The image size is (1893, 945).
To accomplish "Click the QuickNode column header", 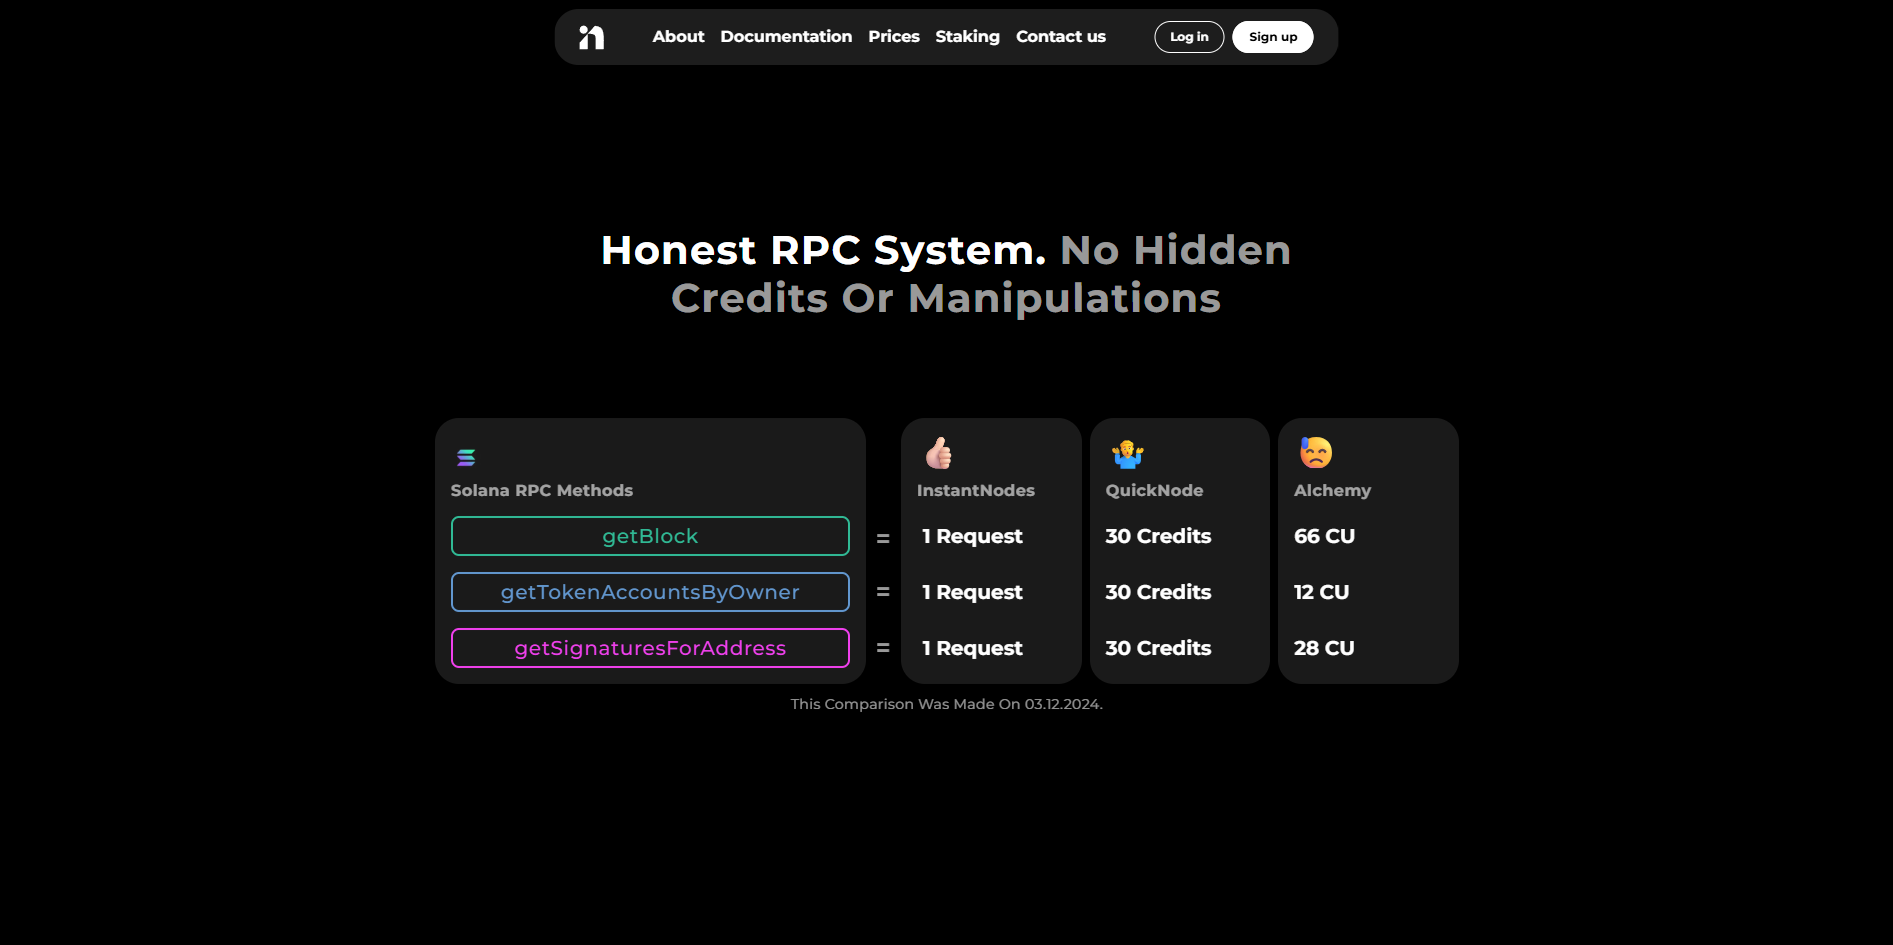I will [1153, 490].
